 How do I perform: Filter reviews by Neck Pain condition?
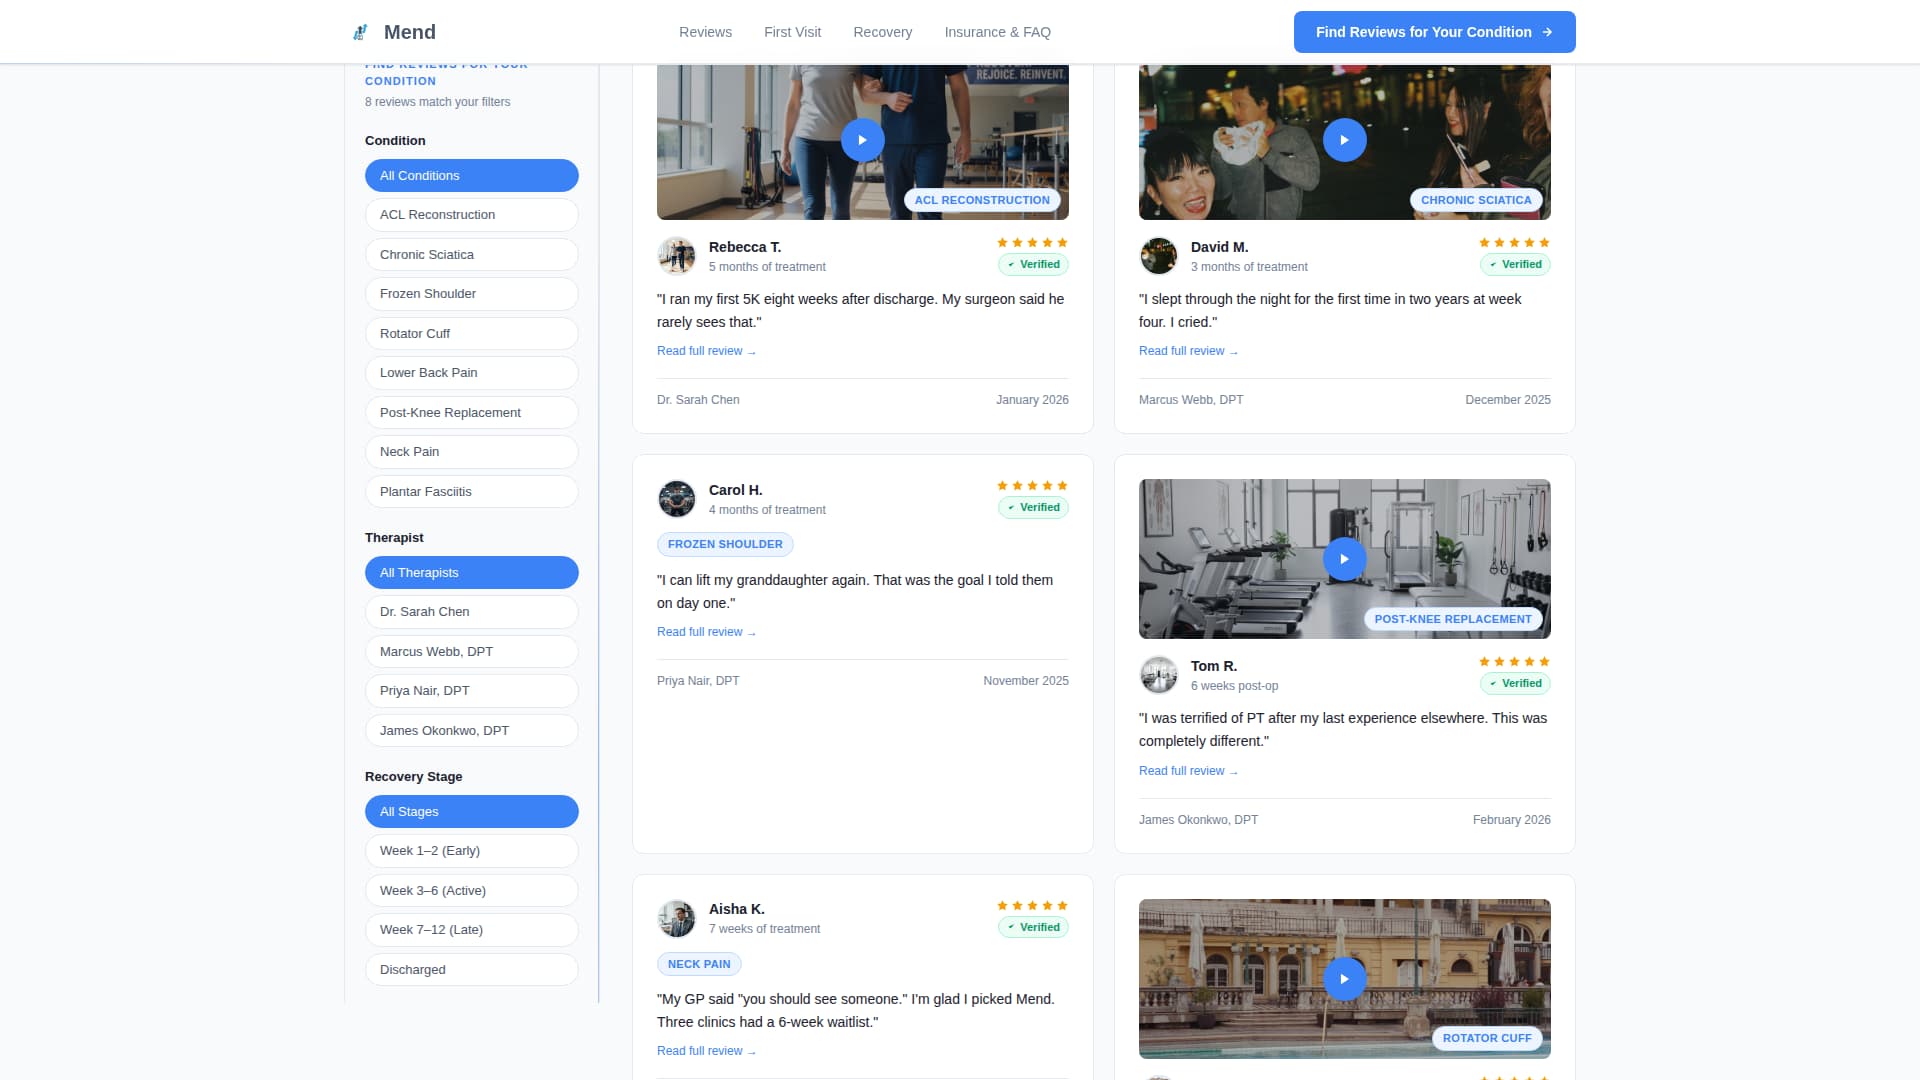[x=471, y=452]
